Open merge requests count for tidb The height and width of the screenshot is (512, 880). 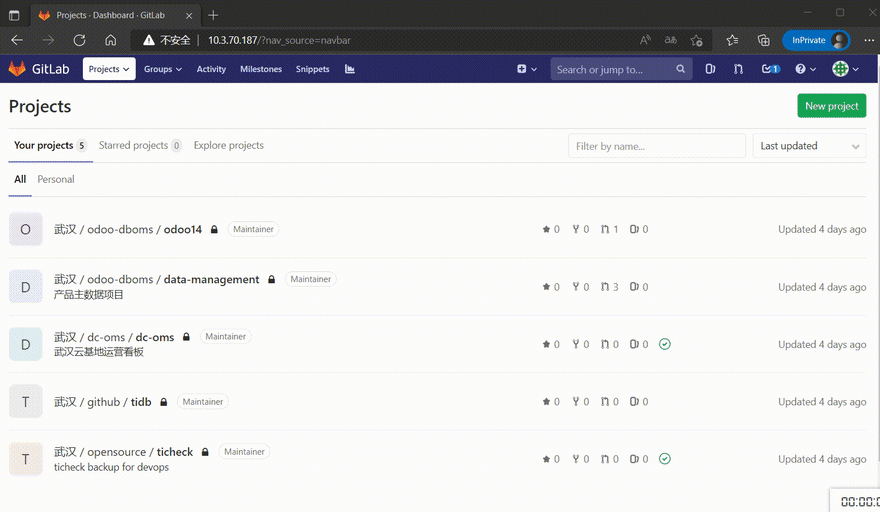(x=609, y=401)
